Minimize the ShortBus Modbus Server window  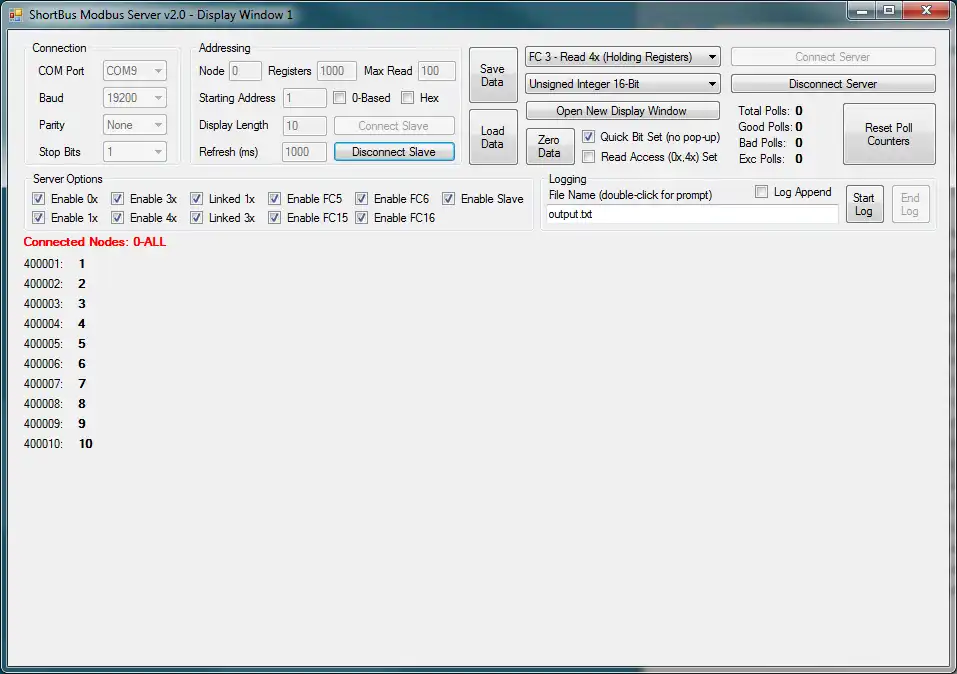point(862,10)
